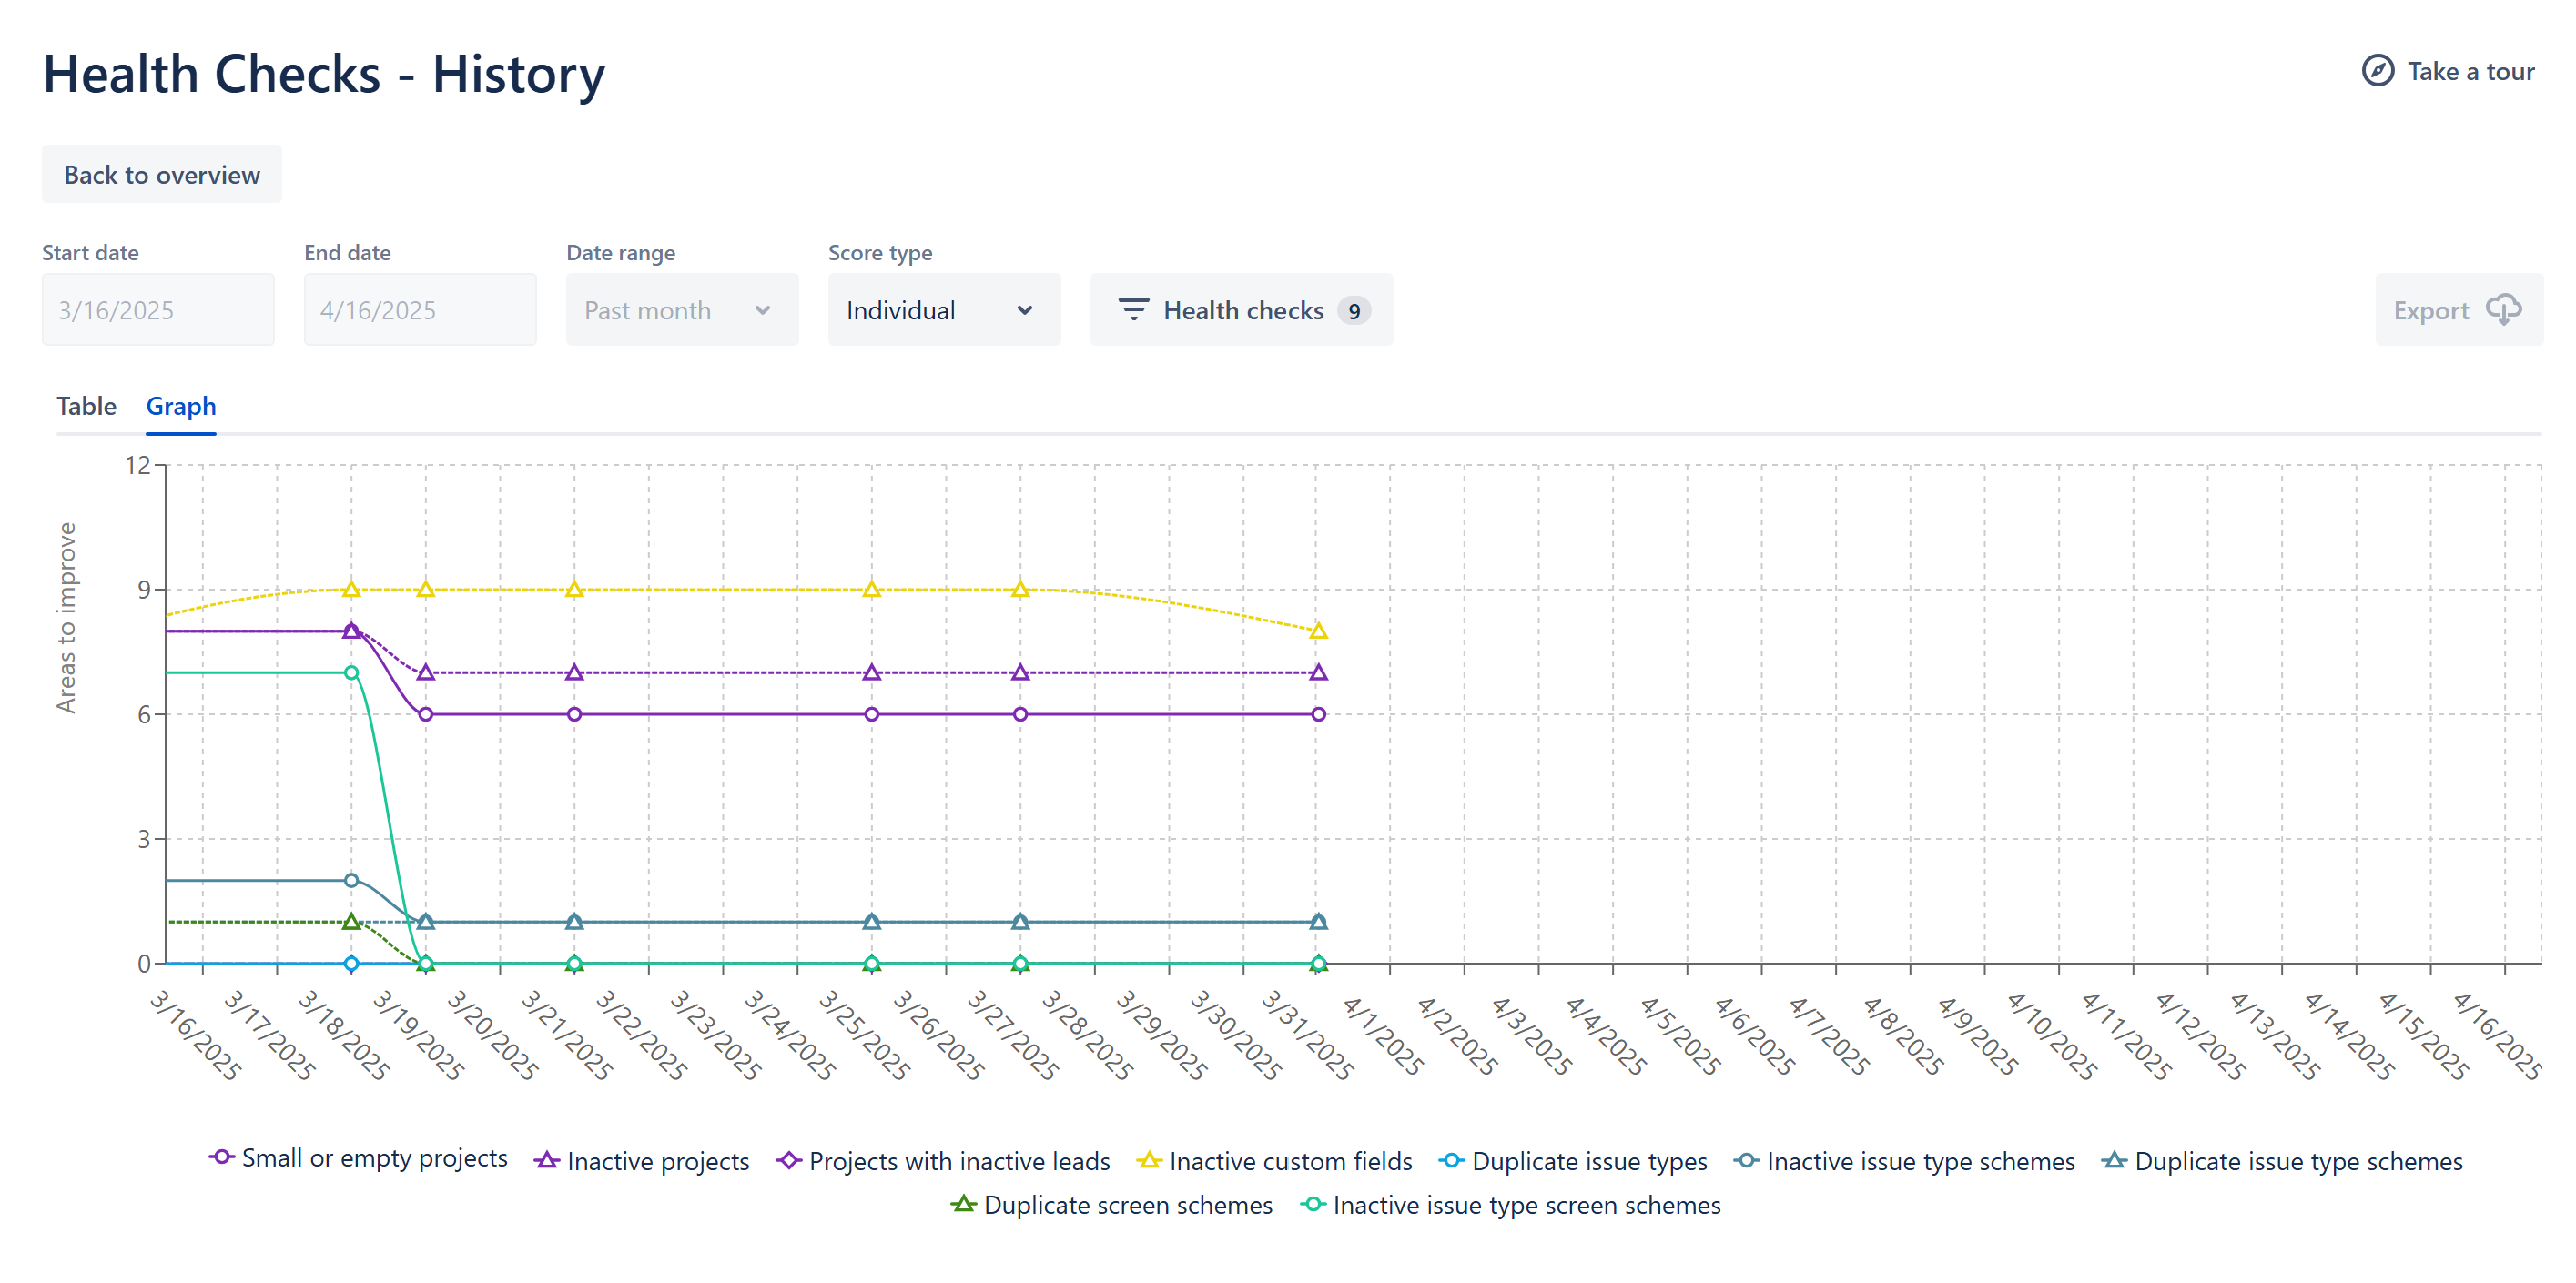Click the Duplicate issue type schemes legend marker

point(2114,1160)
